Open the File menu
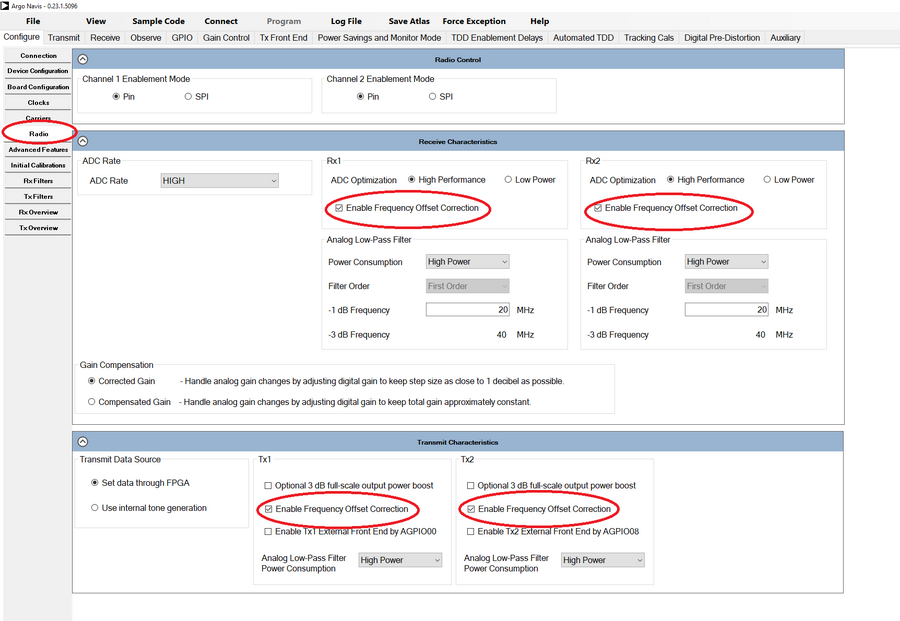 coord(32,21)
